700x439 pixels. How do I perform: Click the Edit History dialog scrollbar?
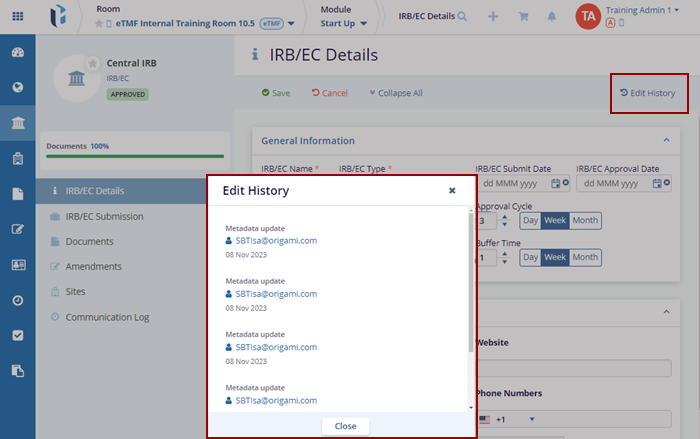pyautogui.click(x=471, y=290)
